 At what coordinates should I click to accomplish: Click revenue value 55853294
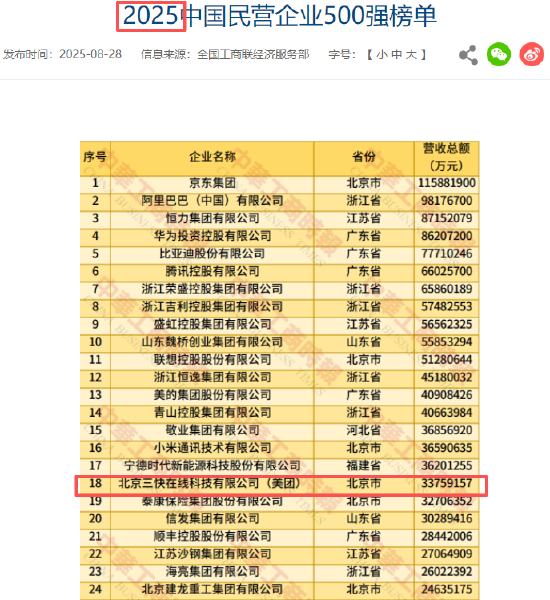[447, 342]
